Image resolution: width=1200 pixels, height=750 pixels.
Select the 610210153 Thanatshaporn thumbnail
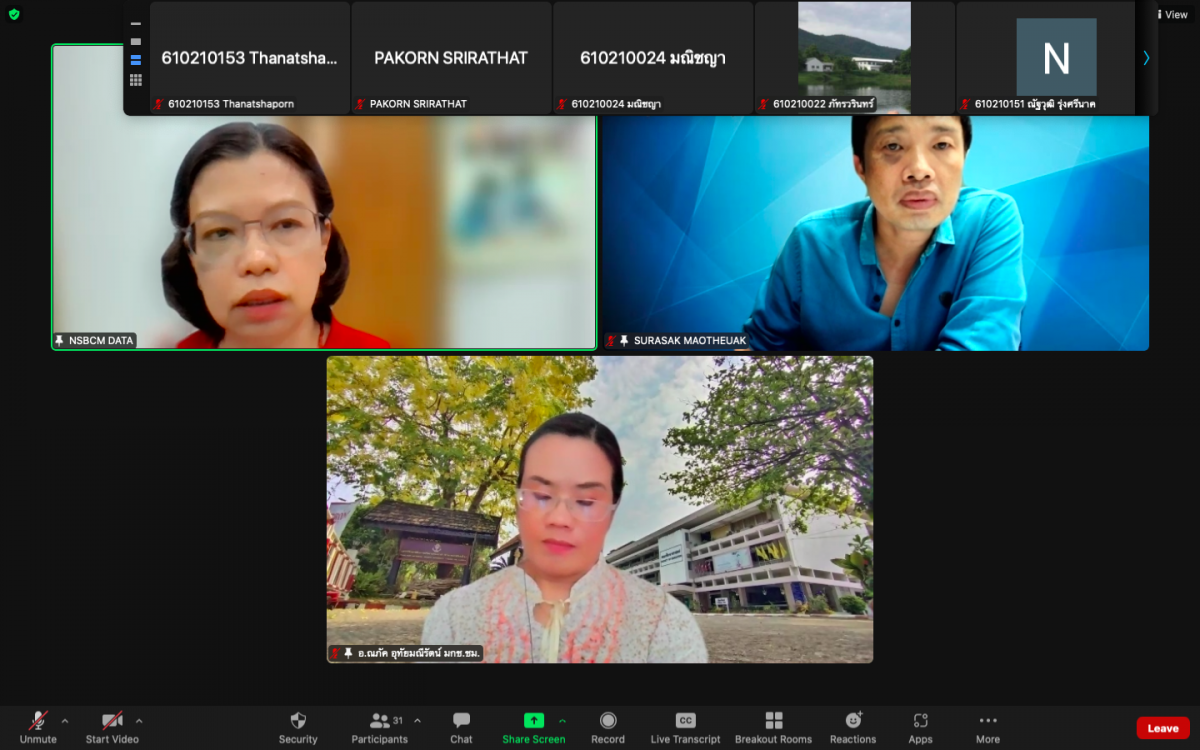250,58
